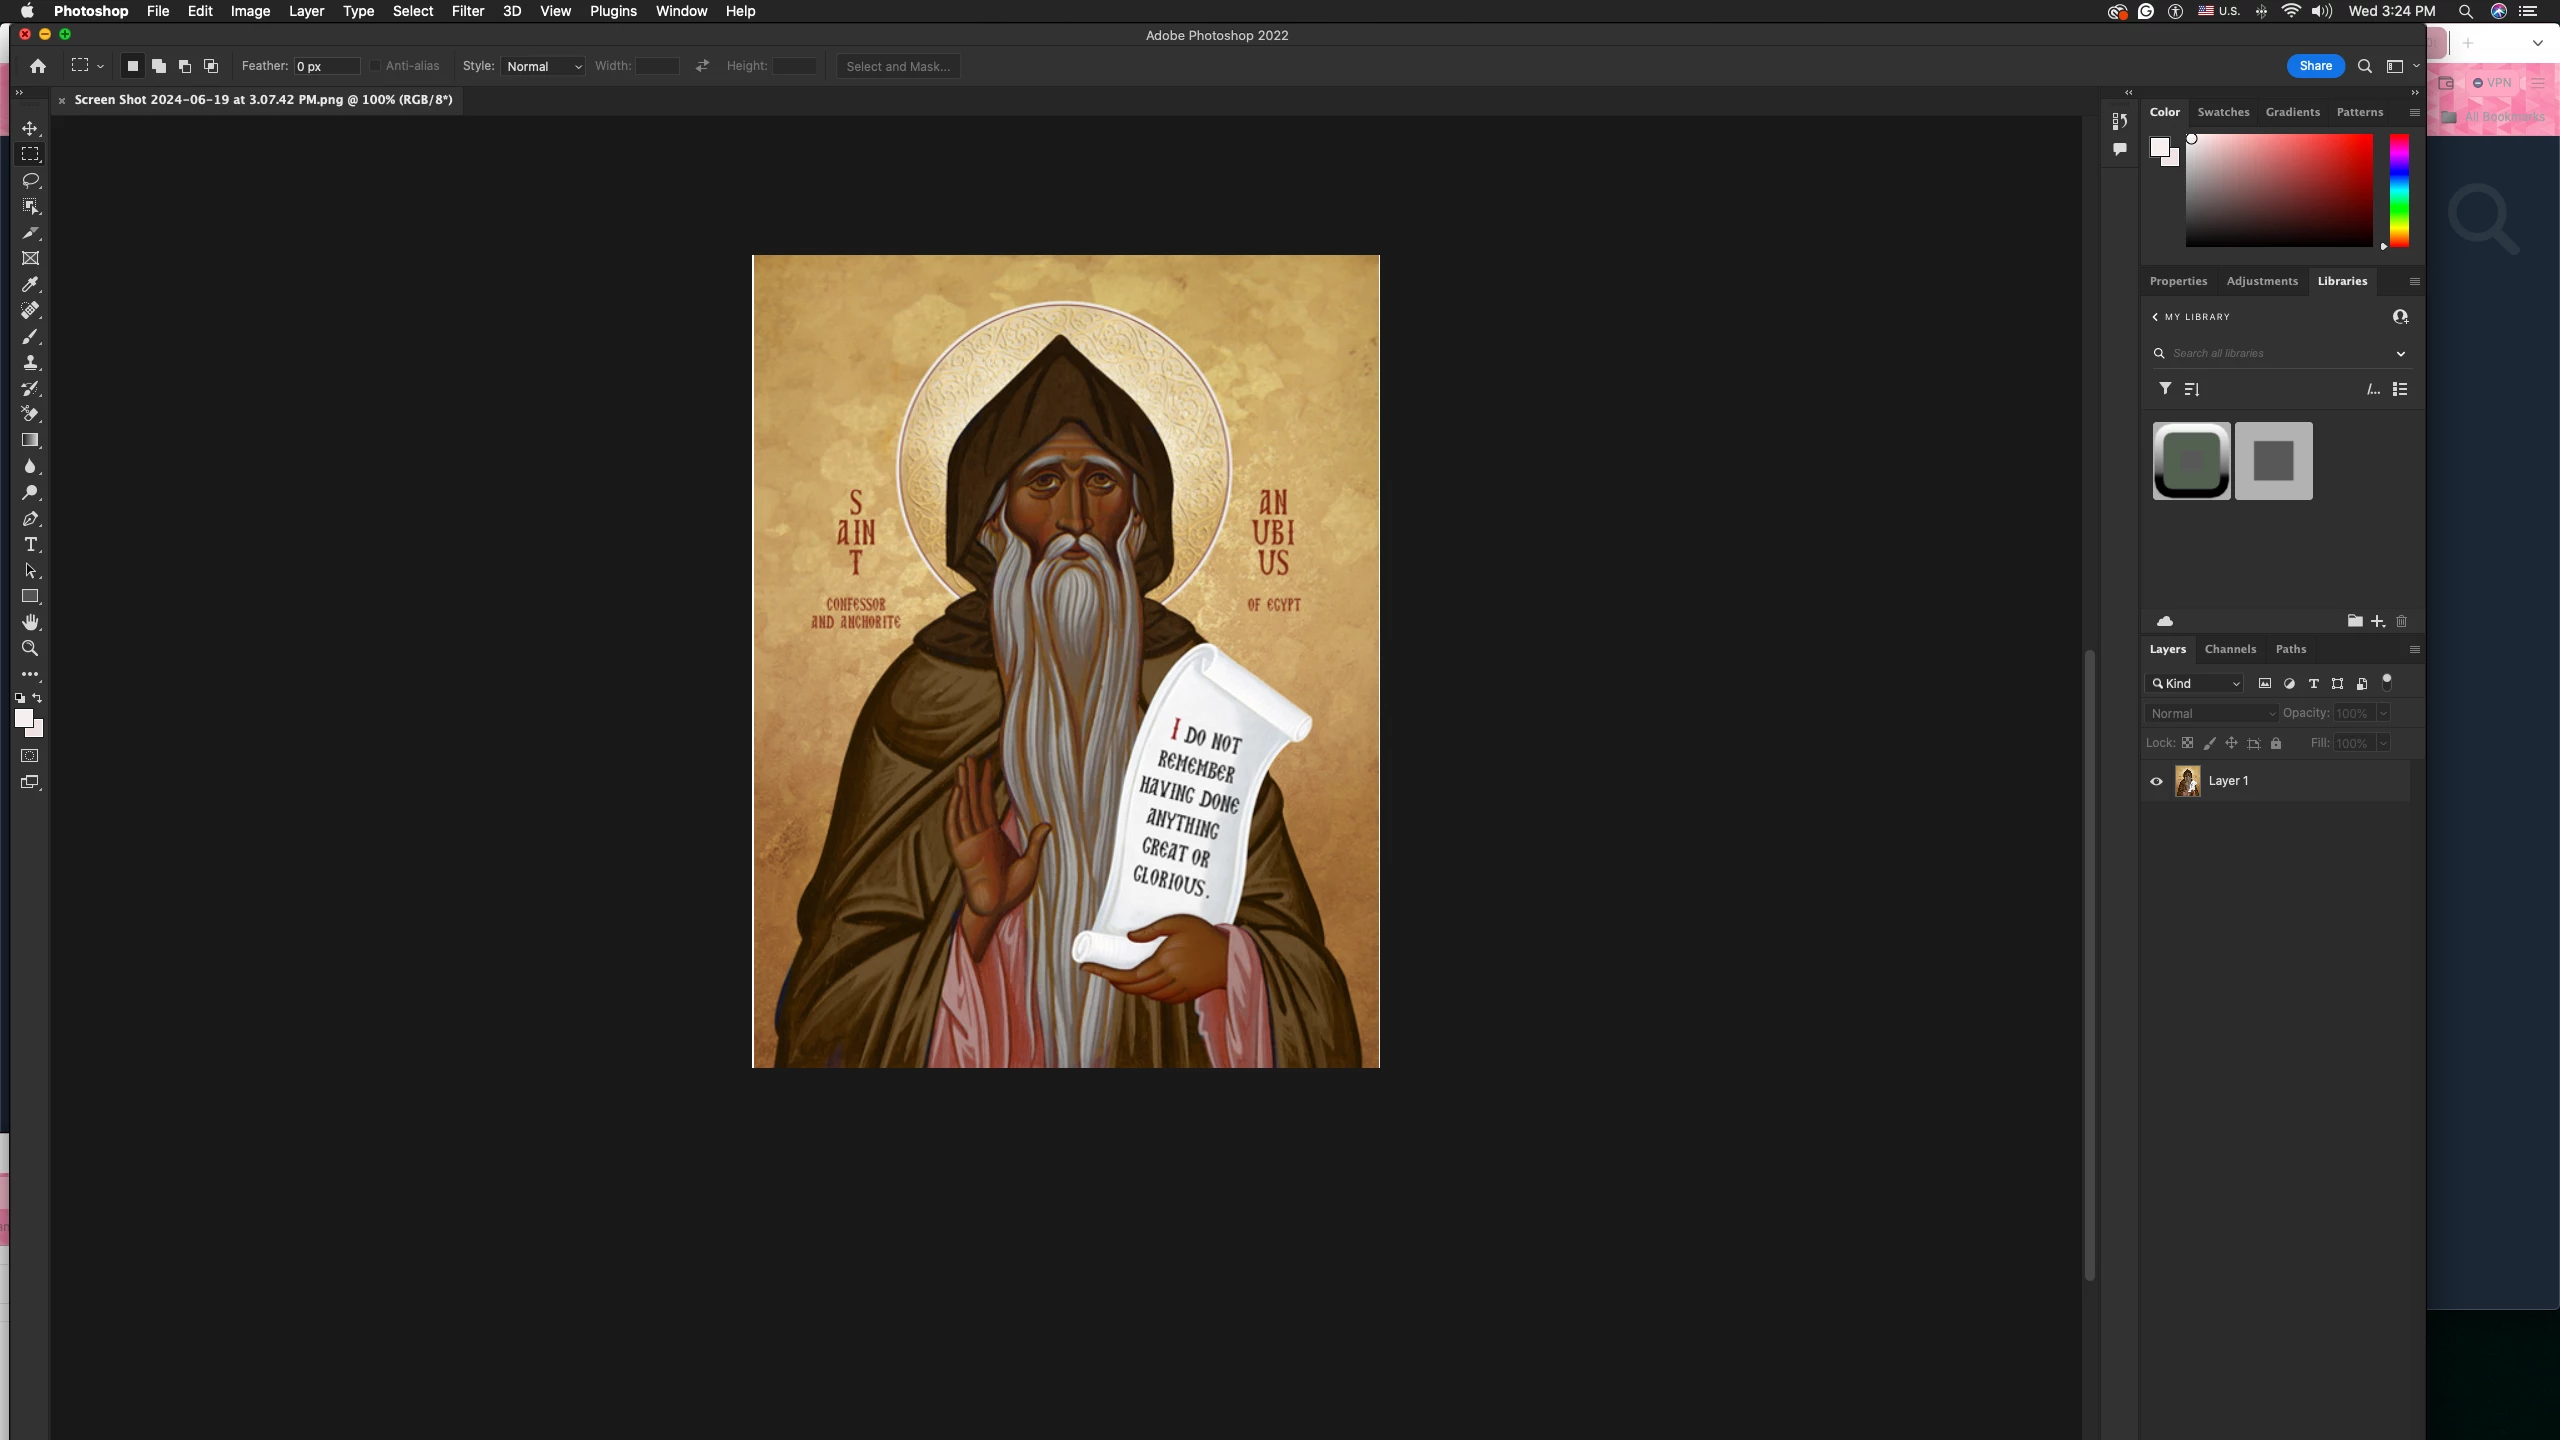Select the Gradient tool

point(30,440)
